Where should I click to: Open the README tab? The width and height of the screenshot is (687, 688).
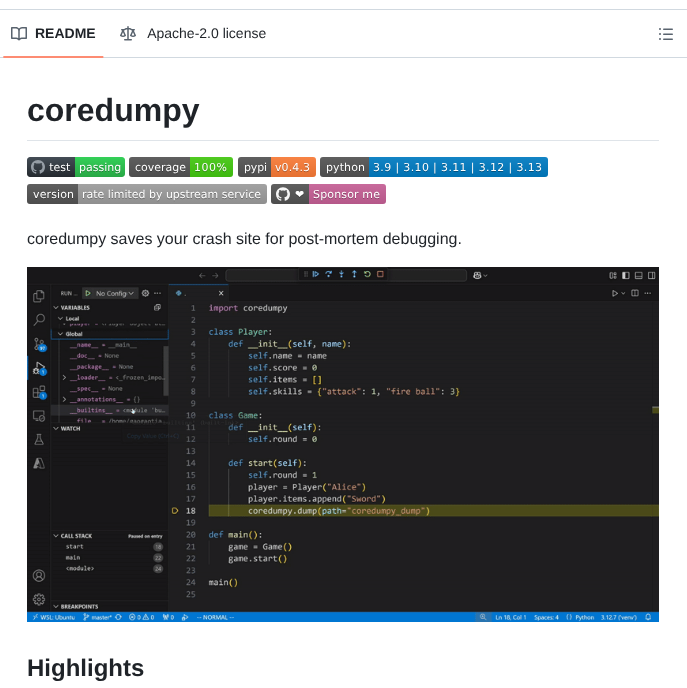53,34
